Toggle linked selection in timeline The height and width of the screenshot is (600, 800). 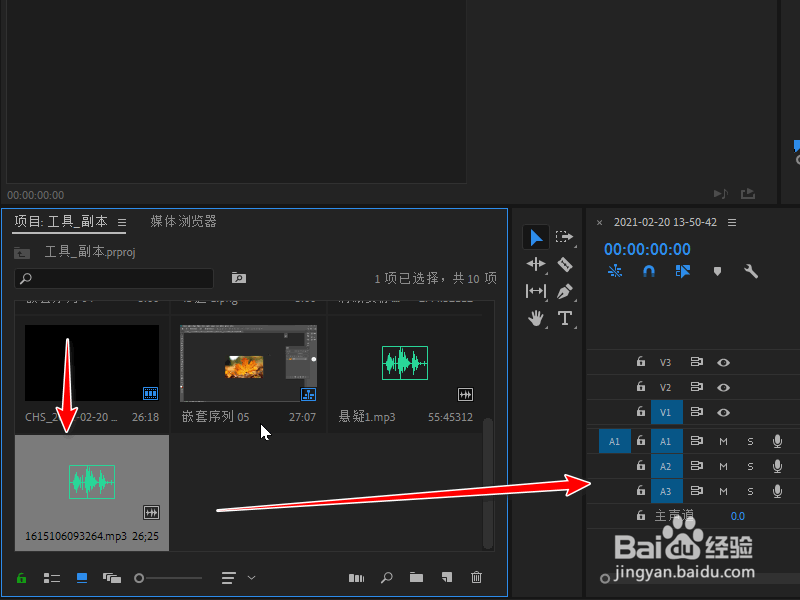pyautogui.click(x=683, y=271)
